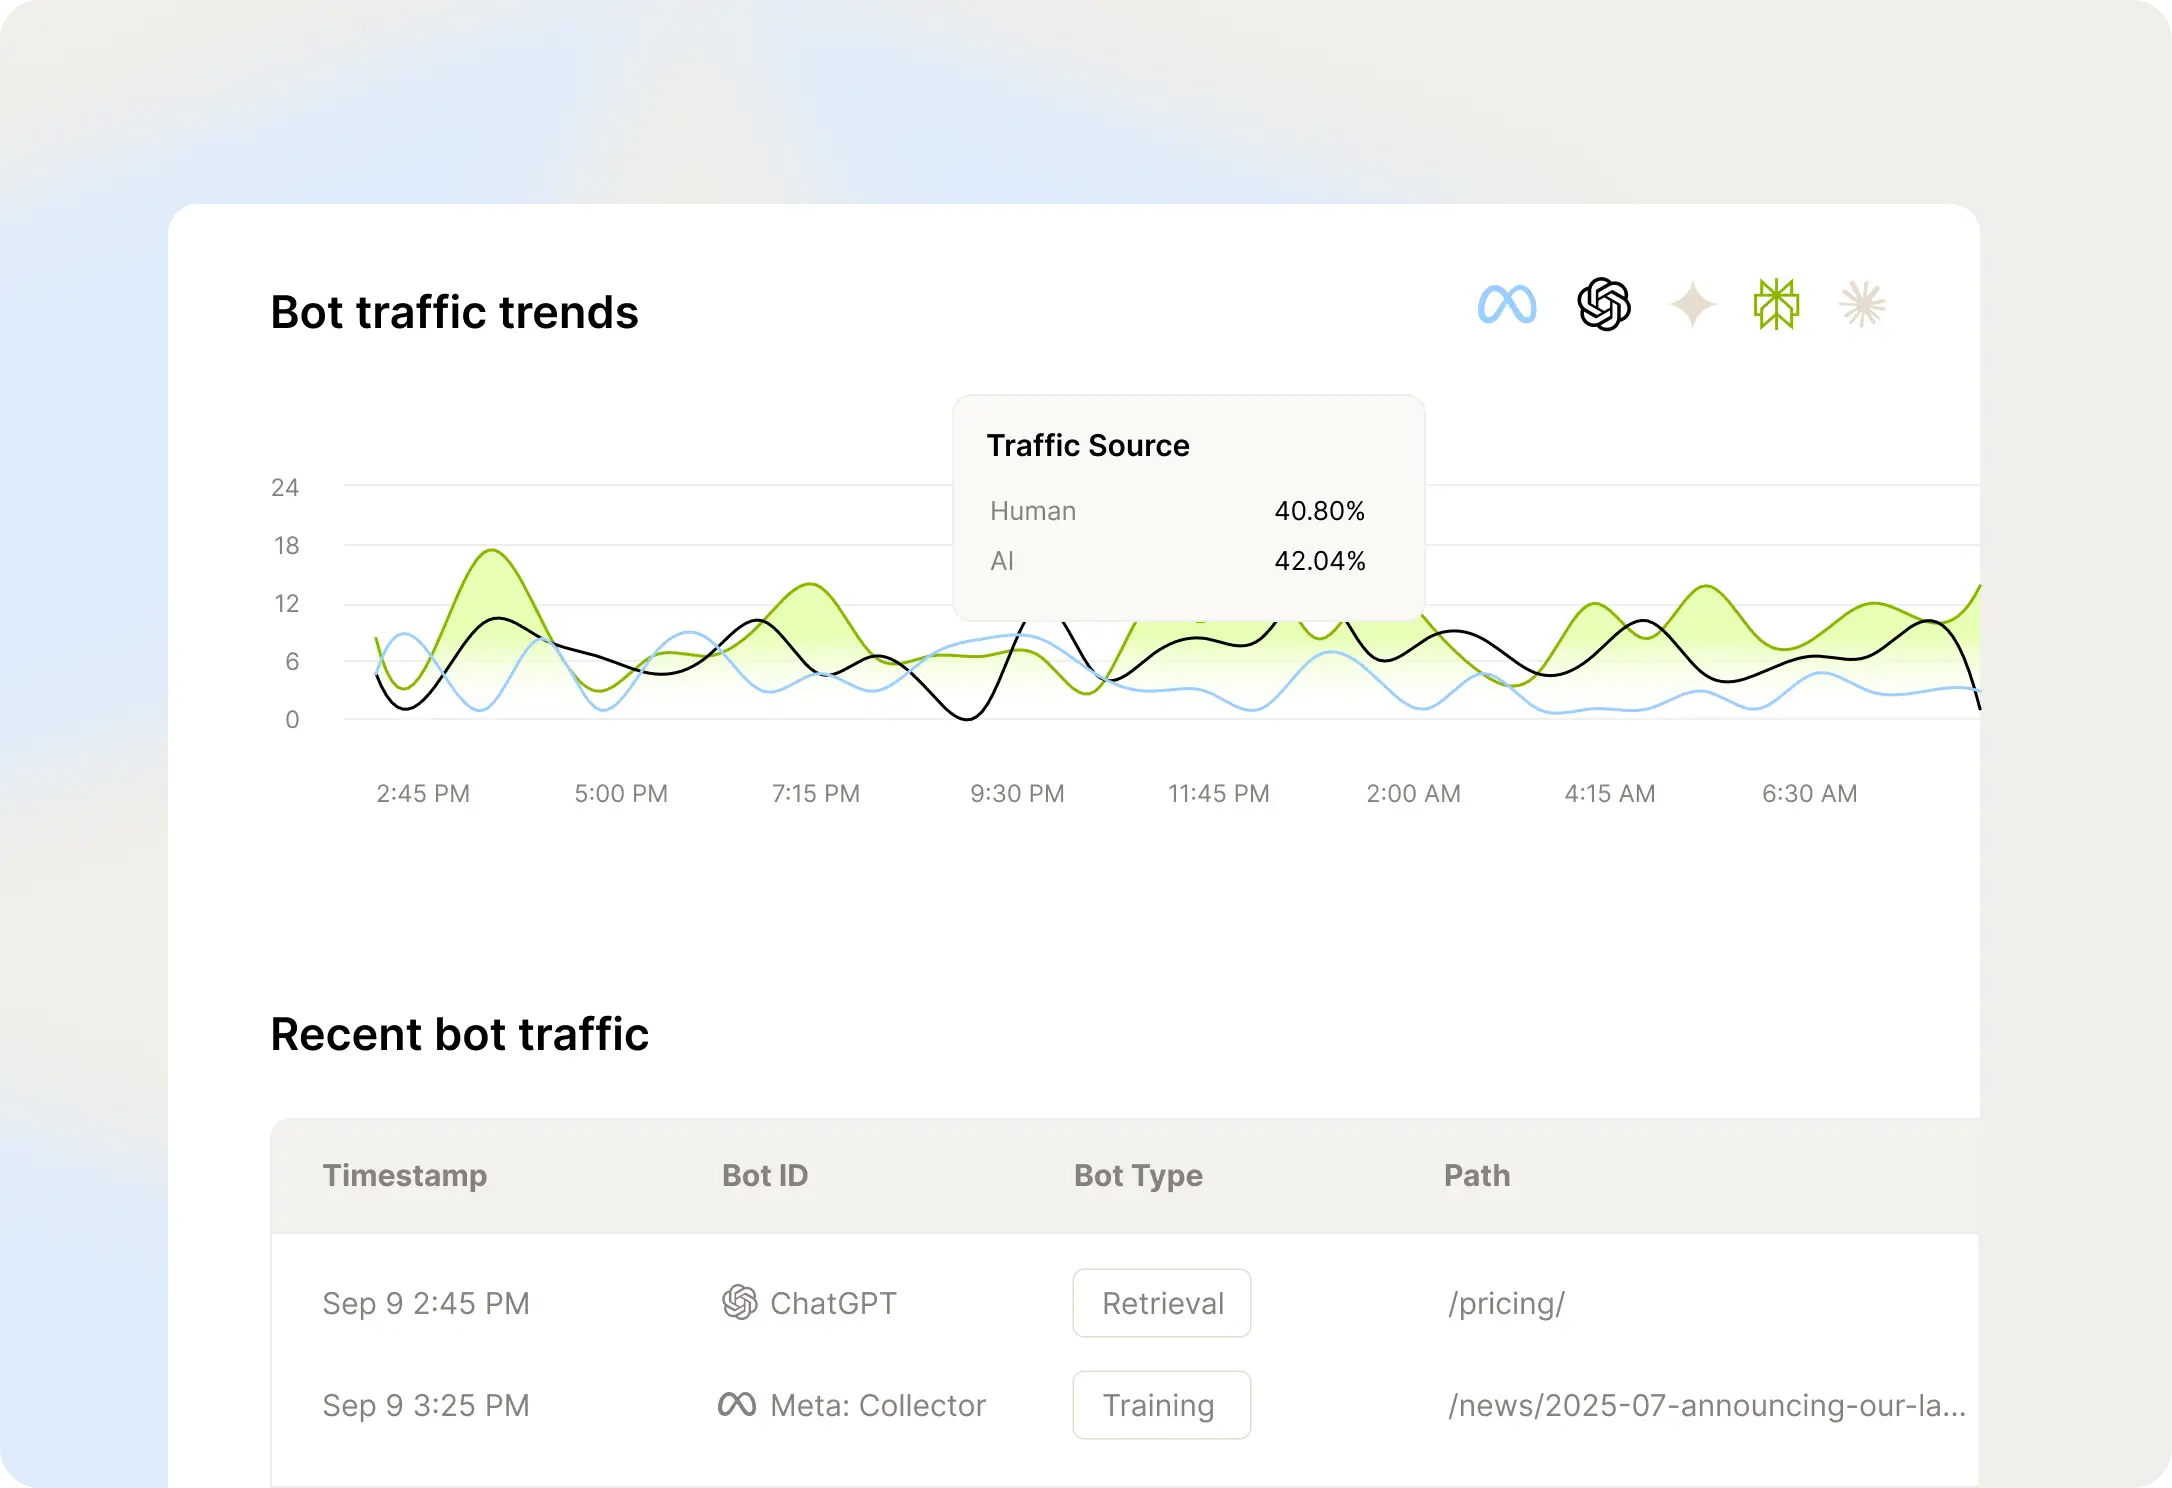Click the Retrieval bot type badge
2172x1488 pixels.
(1161, 1303)
